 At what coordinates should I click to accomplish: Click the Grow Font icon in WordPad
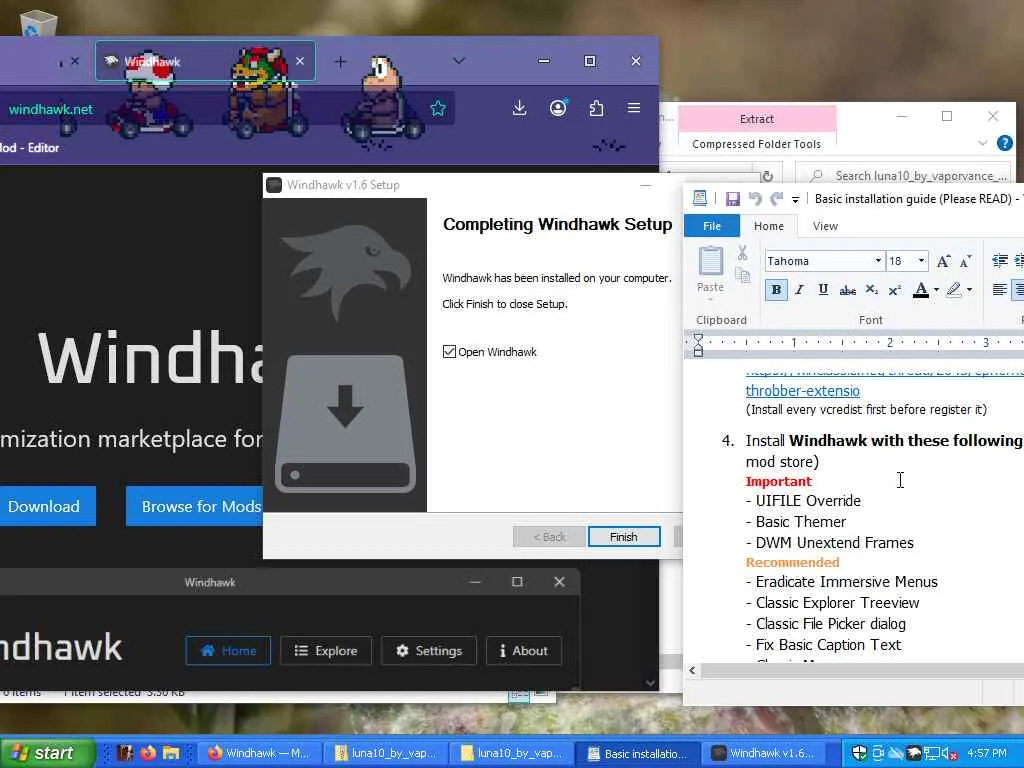943,261
